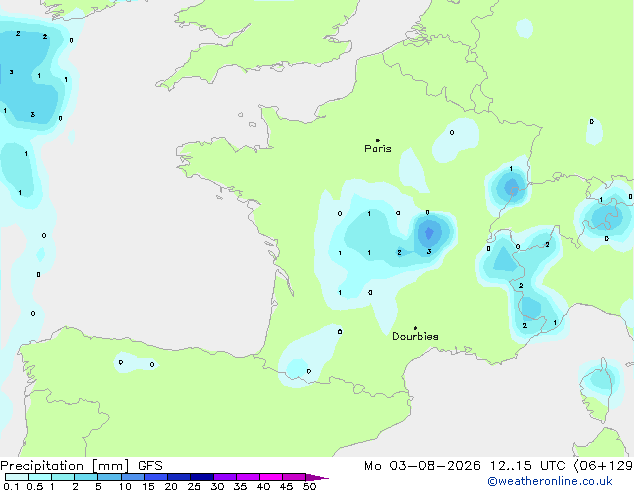
Task: Select the legend swatch between 45 and 50
Action: pos(294,477)
